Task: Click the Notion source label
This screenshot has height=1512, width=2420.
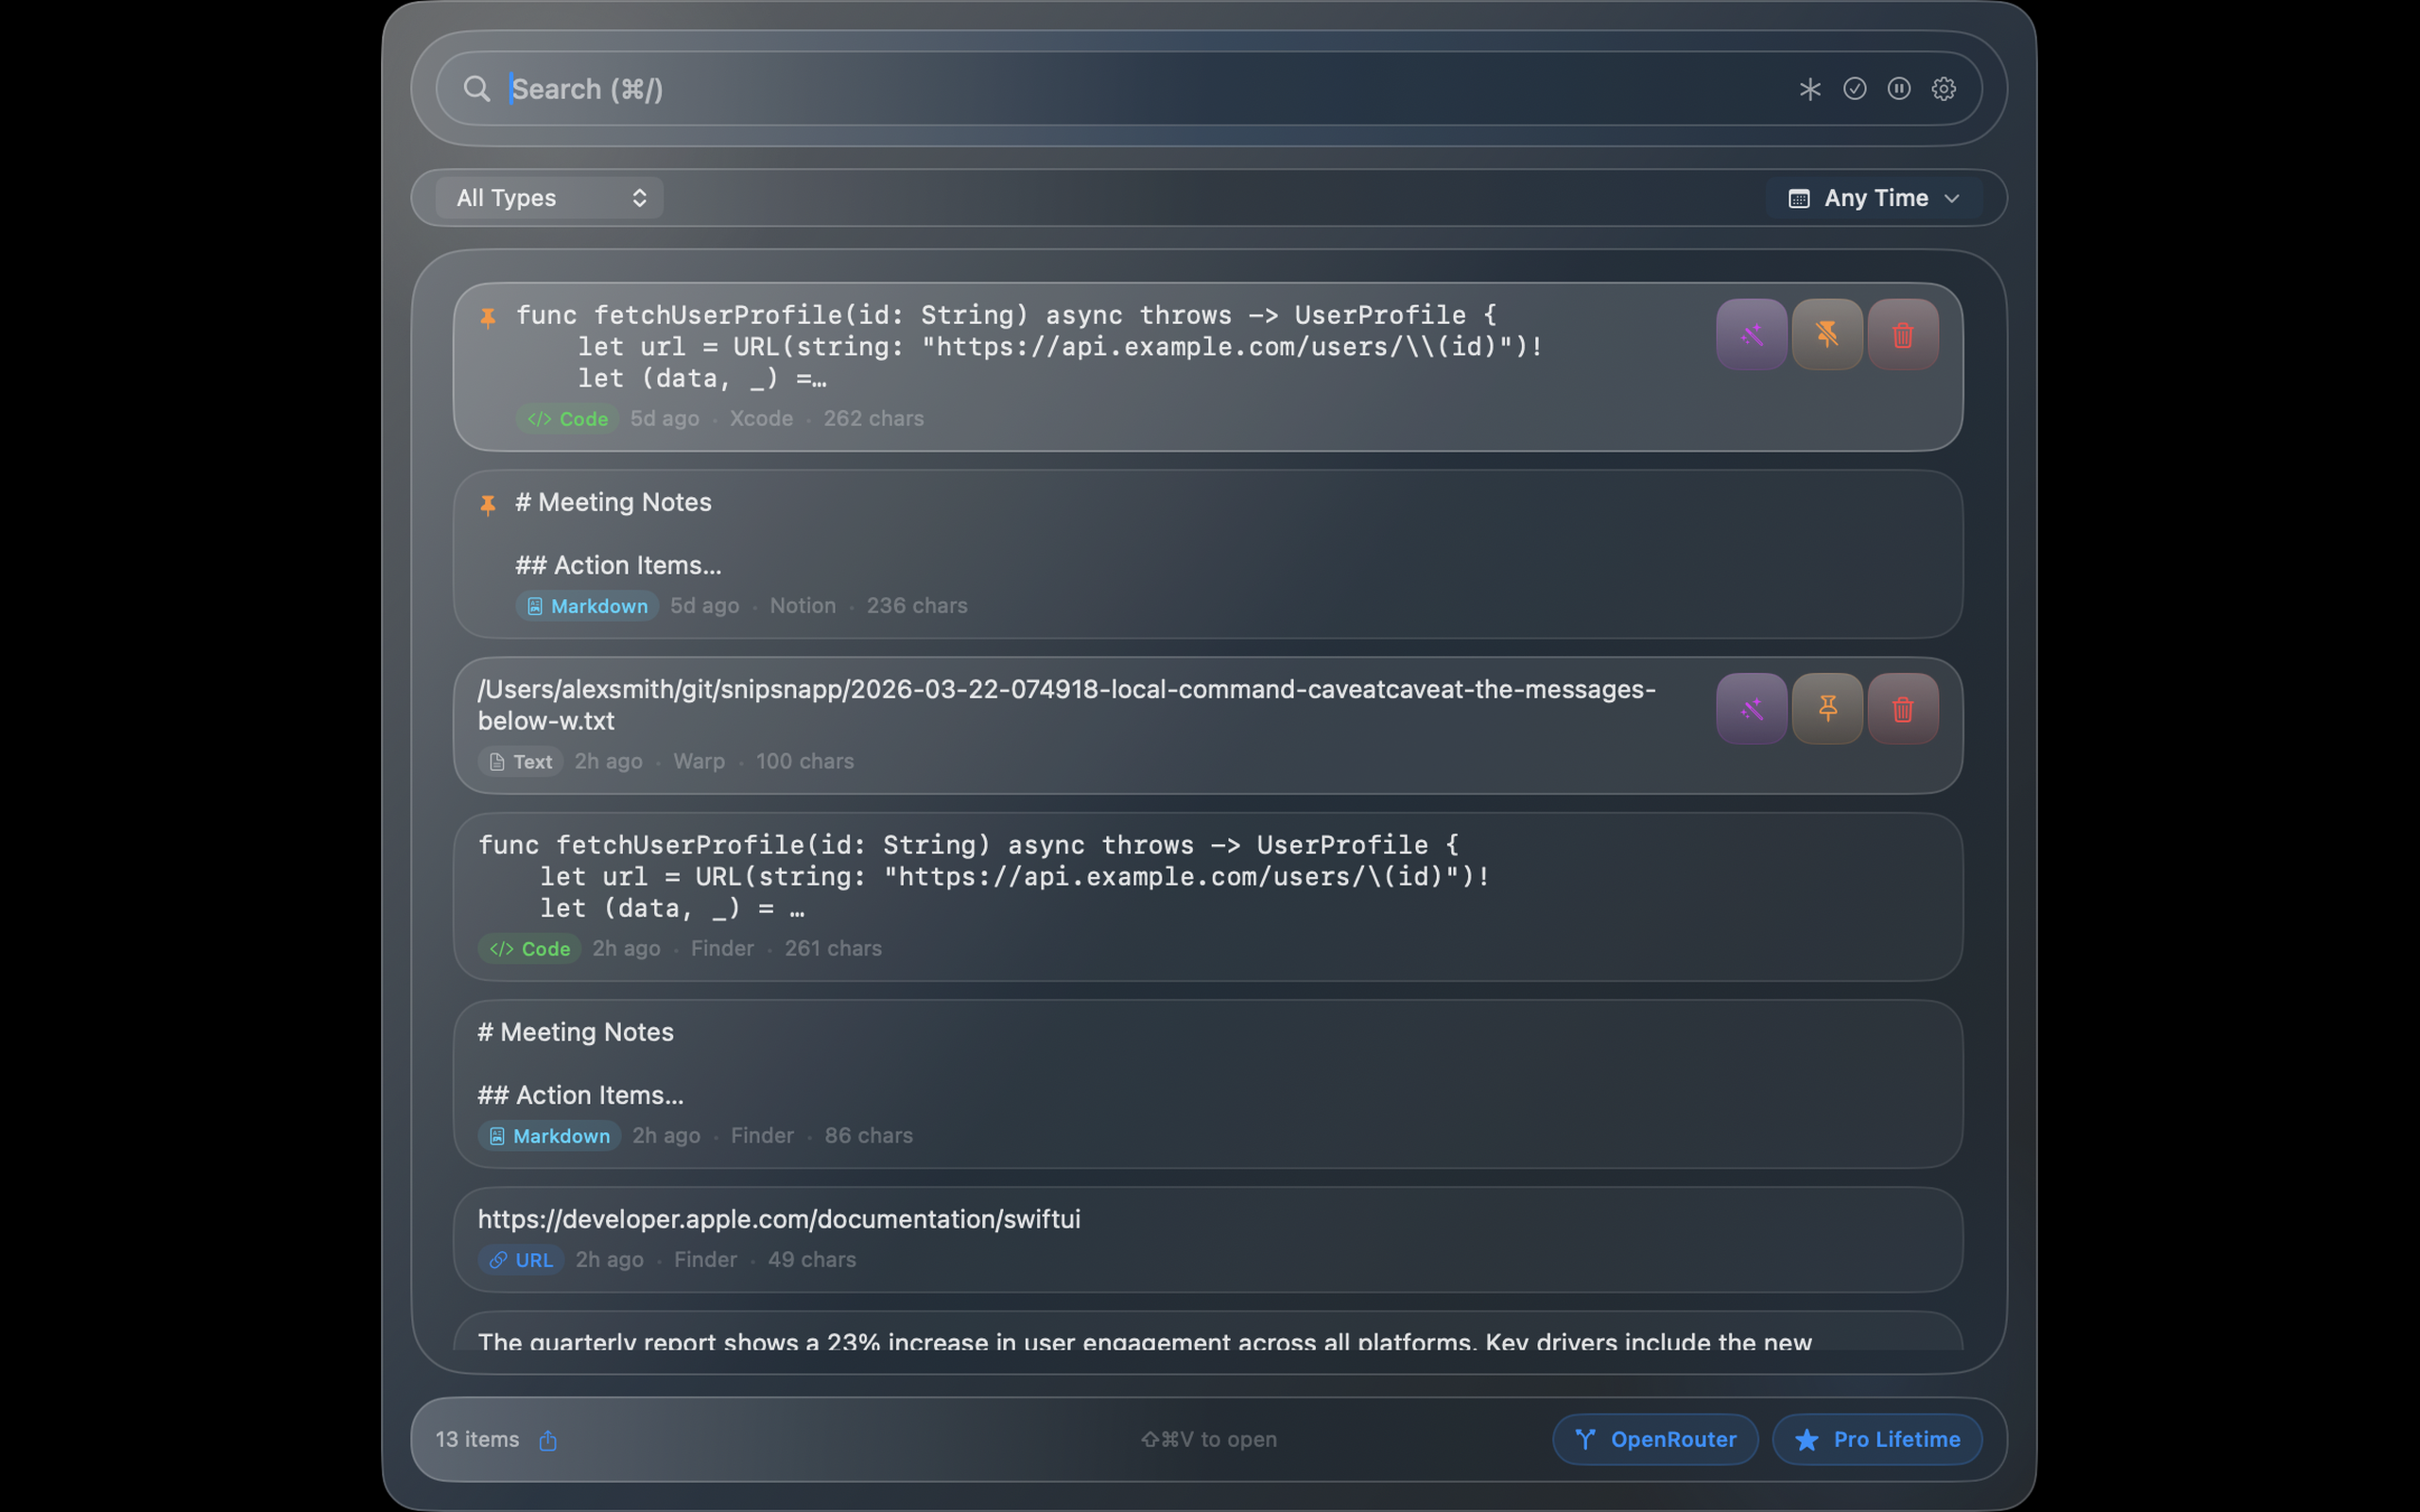Action: click(x=803, y=606)
